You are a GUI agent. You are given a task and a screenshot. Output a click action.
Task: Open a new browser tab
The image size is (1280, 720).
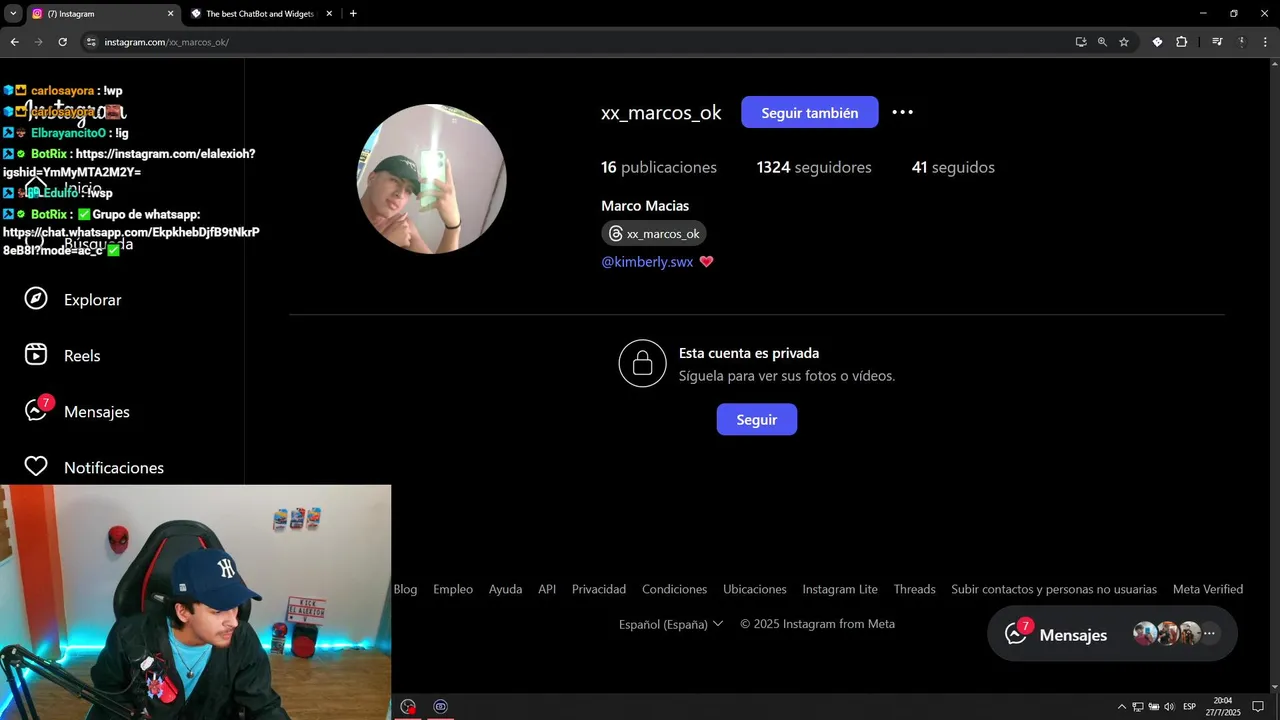[353, 14]
